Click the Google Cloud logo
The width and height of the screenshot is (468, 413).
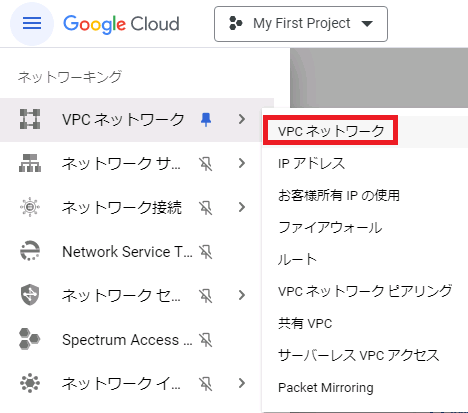[121, 24]
